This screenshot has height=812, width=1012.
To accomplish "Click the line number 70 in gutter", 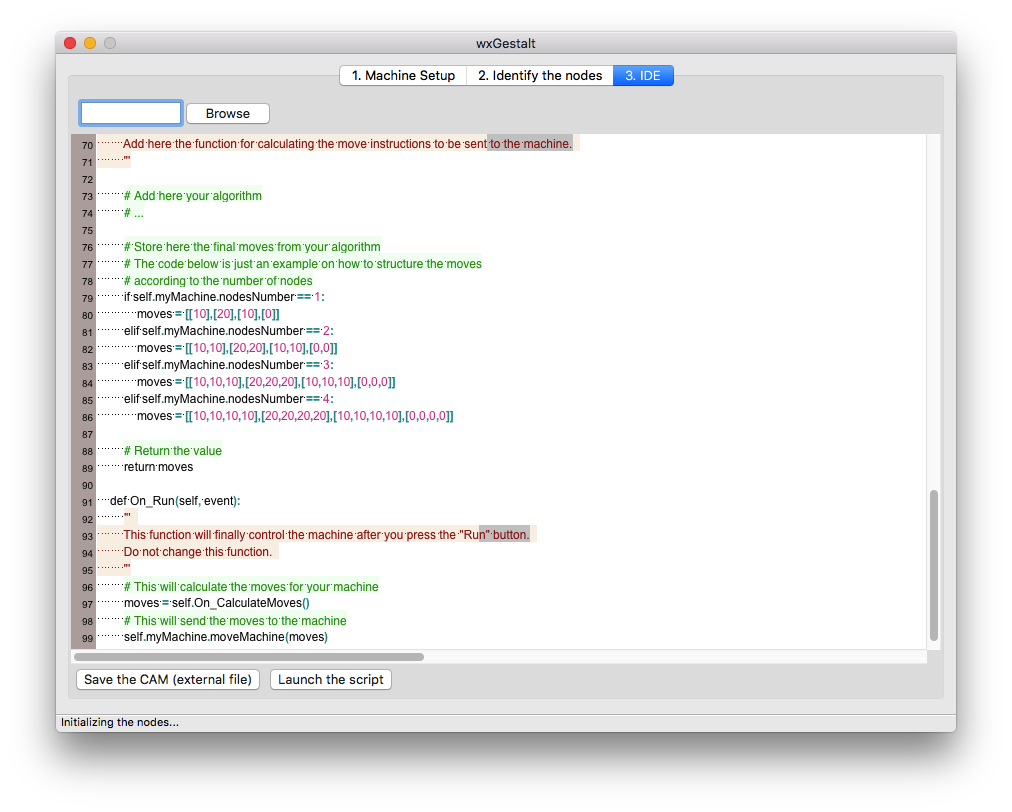I will (87, 145).
